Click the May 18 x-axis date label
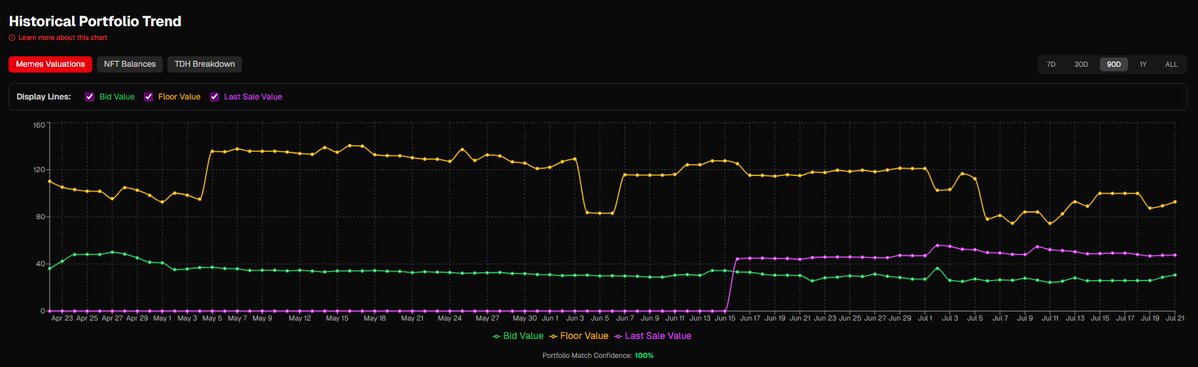 [375, 317]
